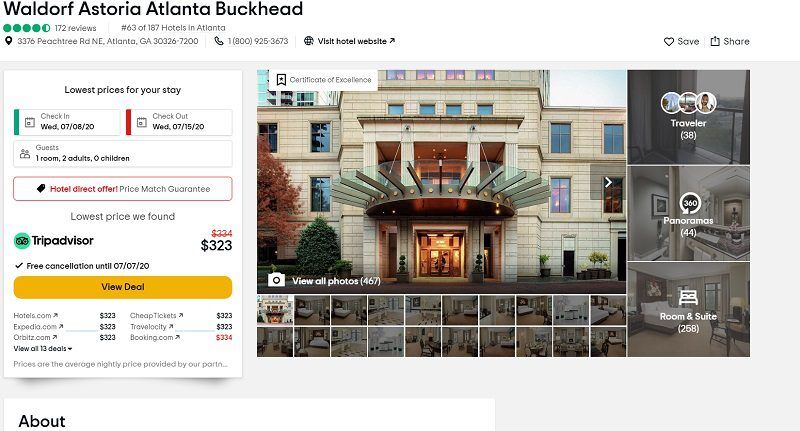Click the map pin address icon
The height and width of the screenshot is (431, 800).
click(x=8, y=41)
